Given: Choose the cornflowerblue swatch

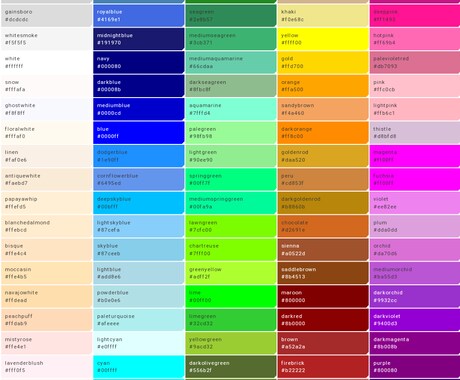Looking at the screenshot, I should click(x=139, y=179).
